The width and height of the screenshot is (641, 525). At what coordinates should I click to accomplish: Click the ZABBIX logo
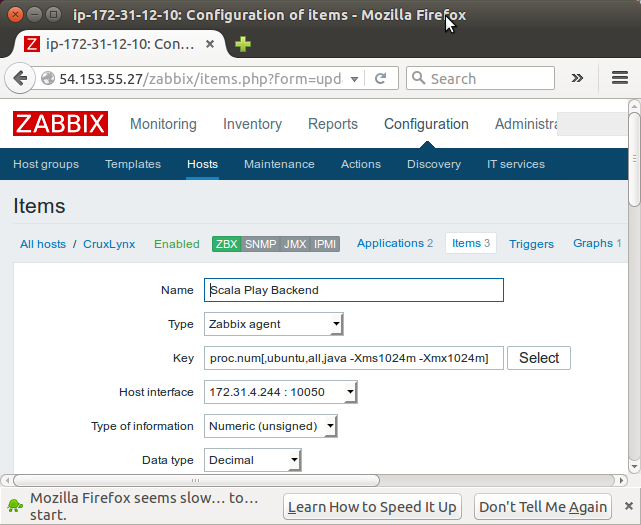[61, 123]
